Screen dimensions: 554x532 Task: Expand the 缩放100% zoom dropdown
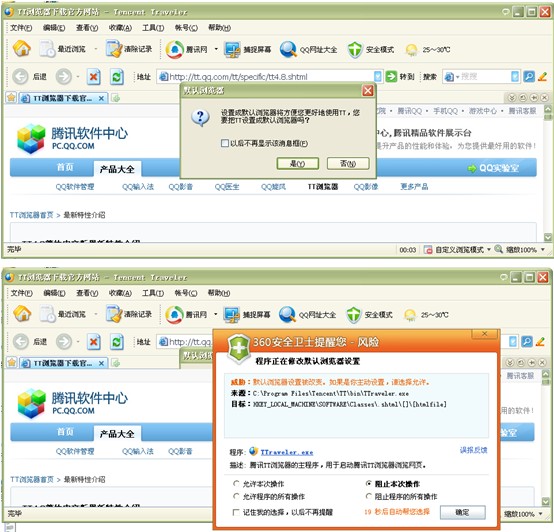click(x=543, y=250)
